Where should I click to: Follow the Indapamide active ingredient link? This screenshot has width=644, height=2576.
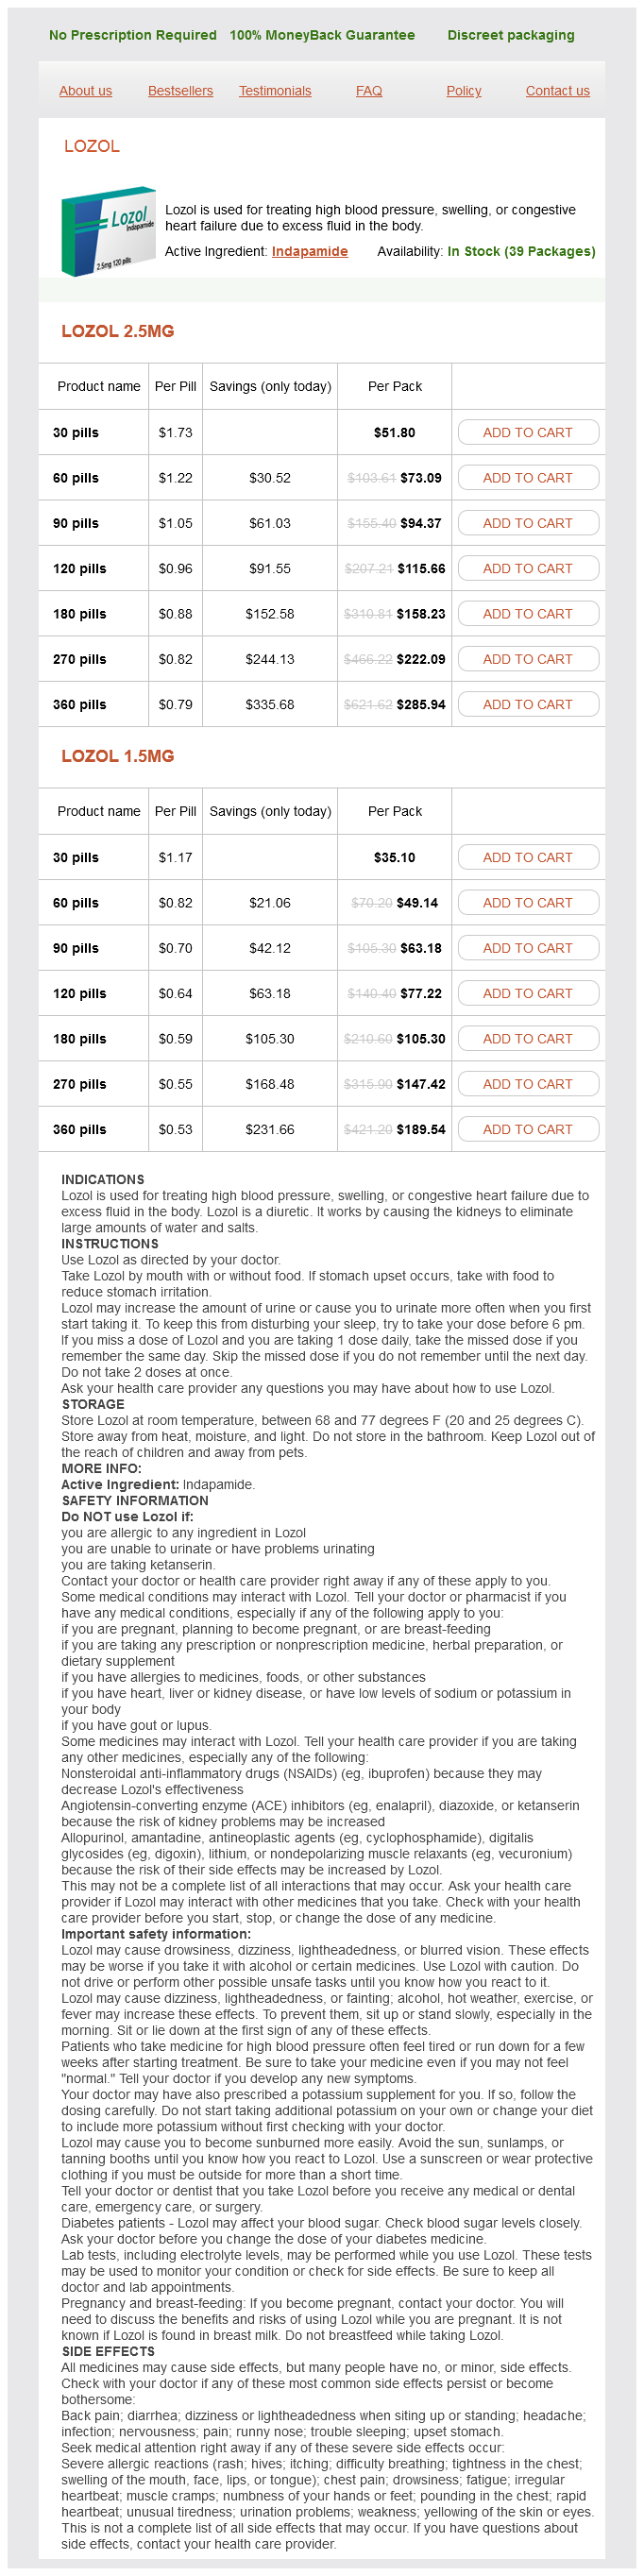310,251
